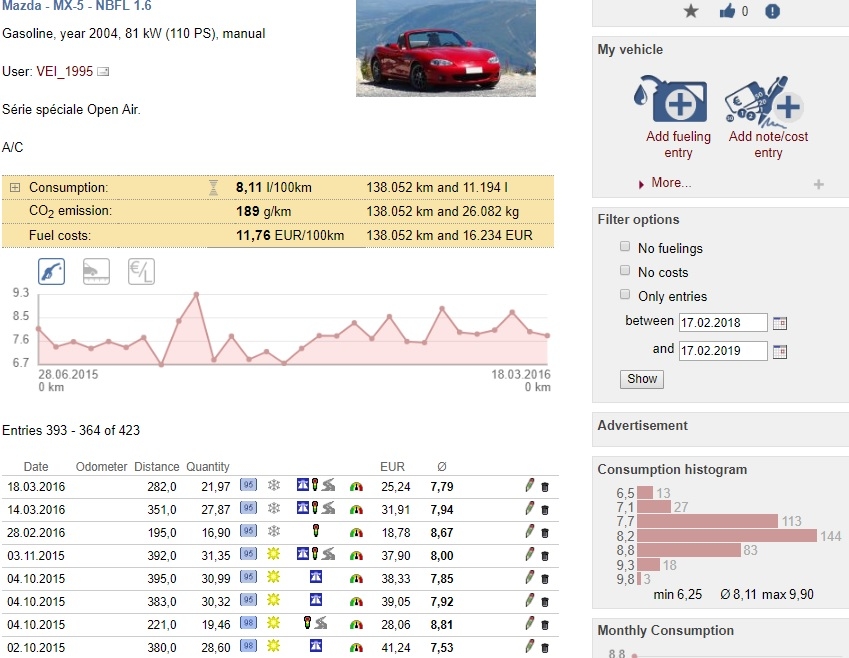
Task: Delete the 28.02.2016 entry using the trash icon
Action: [x=545, y=533]
